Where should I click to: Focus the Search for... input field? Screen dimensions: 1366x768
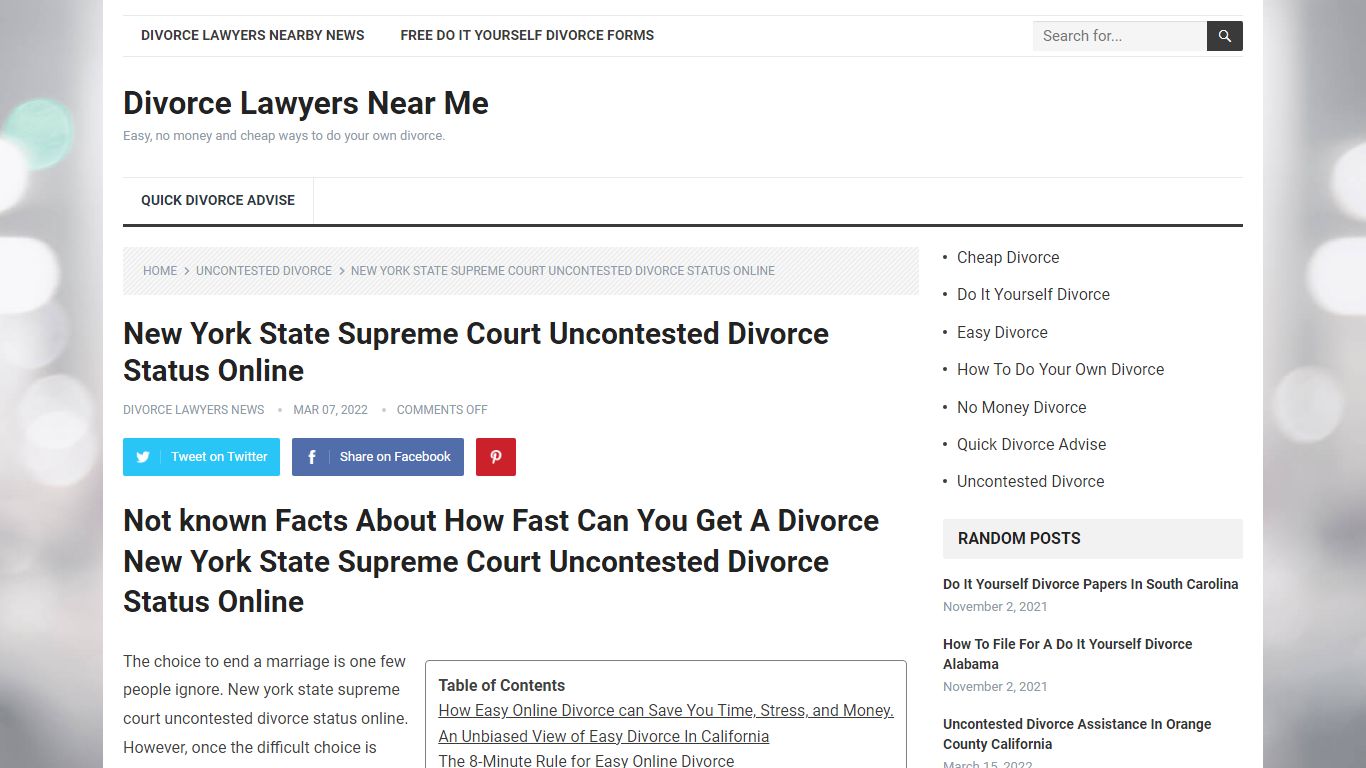[1119, 36]
